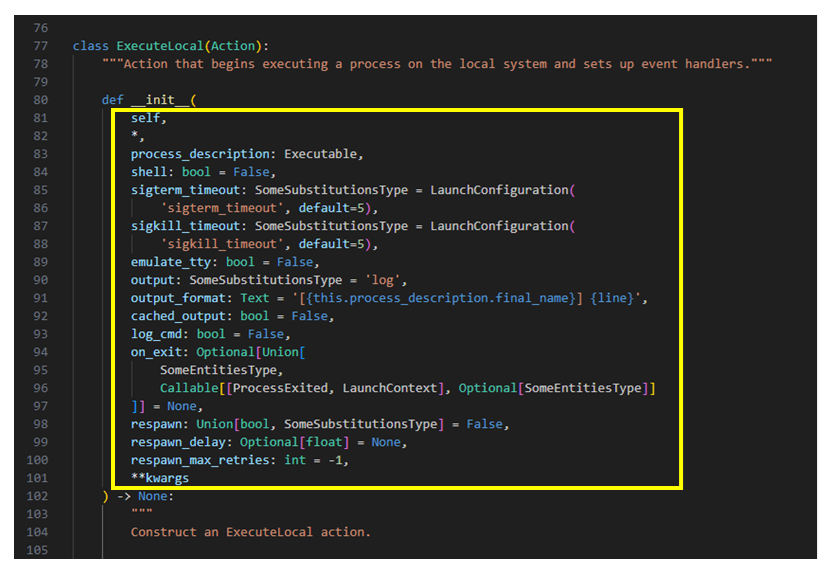
Task: Click the respawn_delay parameter
Action: point(178,443)
